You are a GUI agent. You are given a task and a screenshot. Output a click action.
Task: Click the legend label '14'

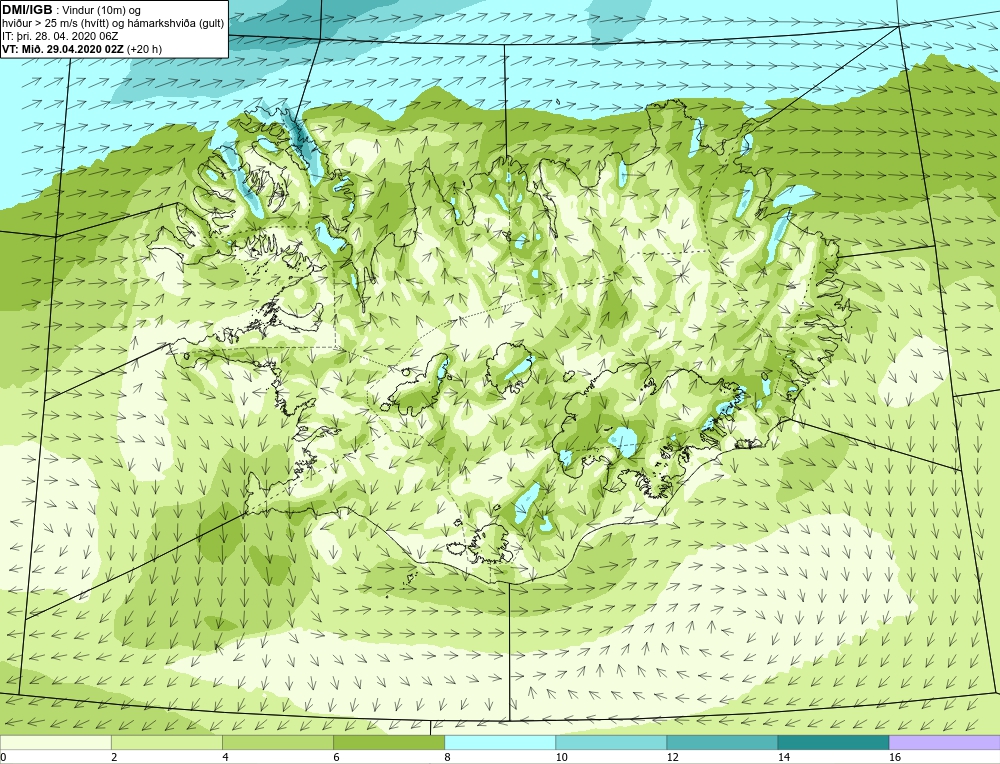point(784,757)
